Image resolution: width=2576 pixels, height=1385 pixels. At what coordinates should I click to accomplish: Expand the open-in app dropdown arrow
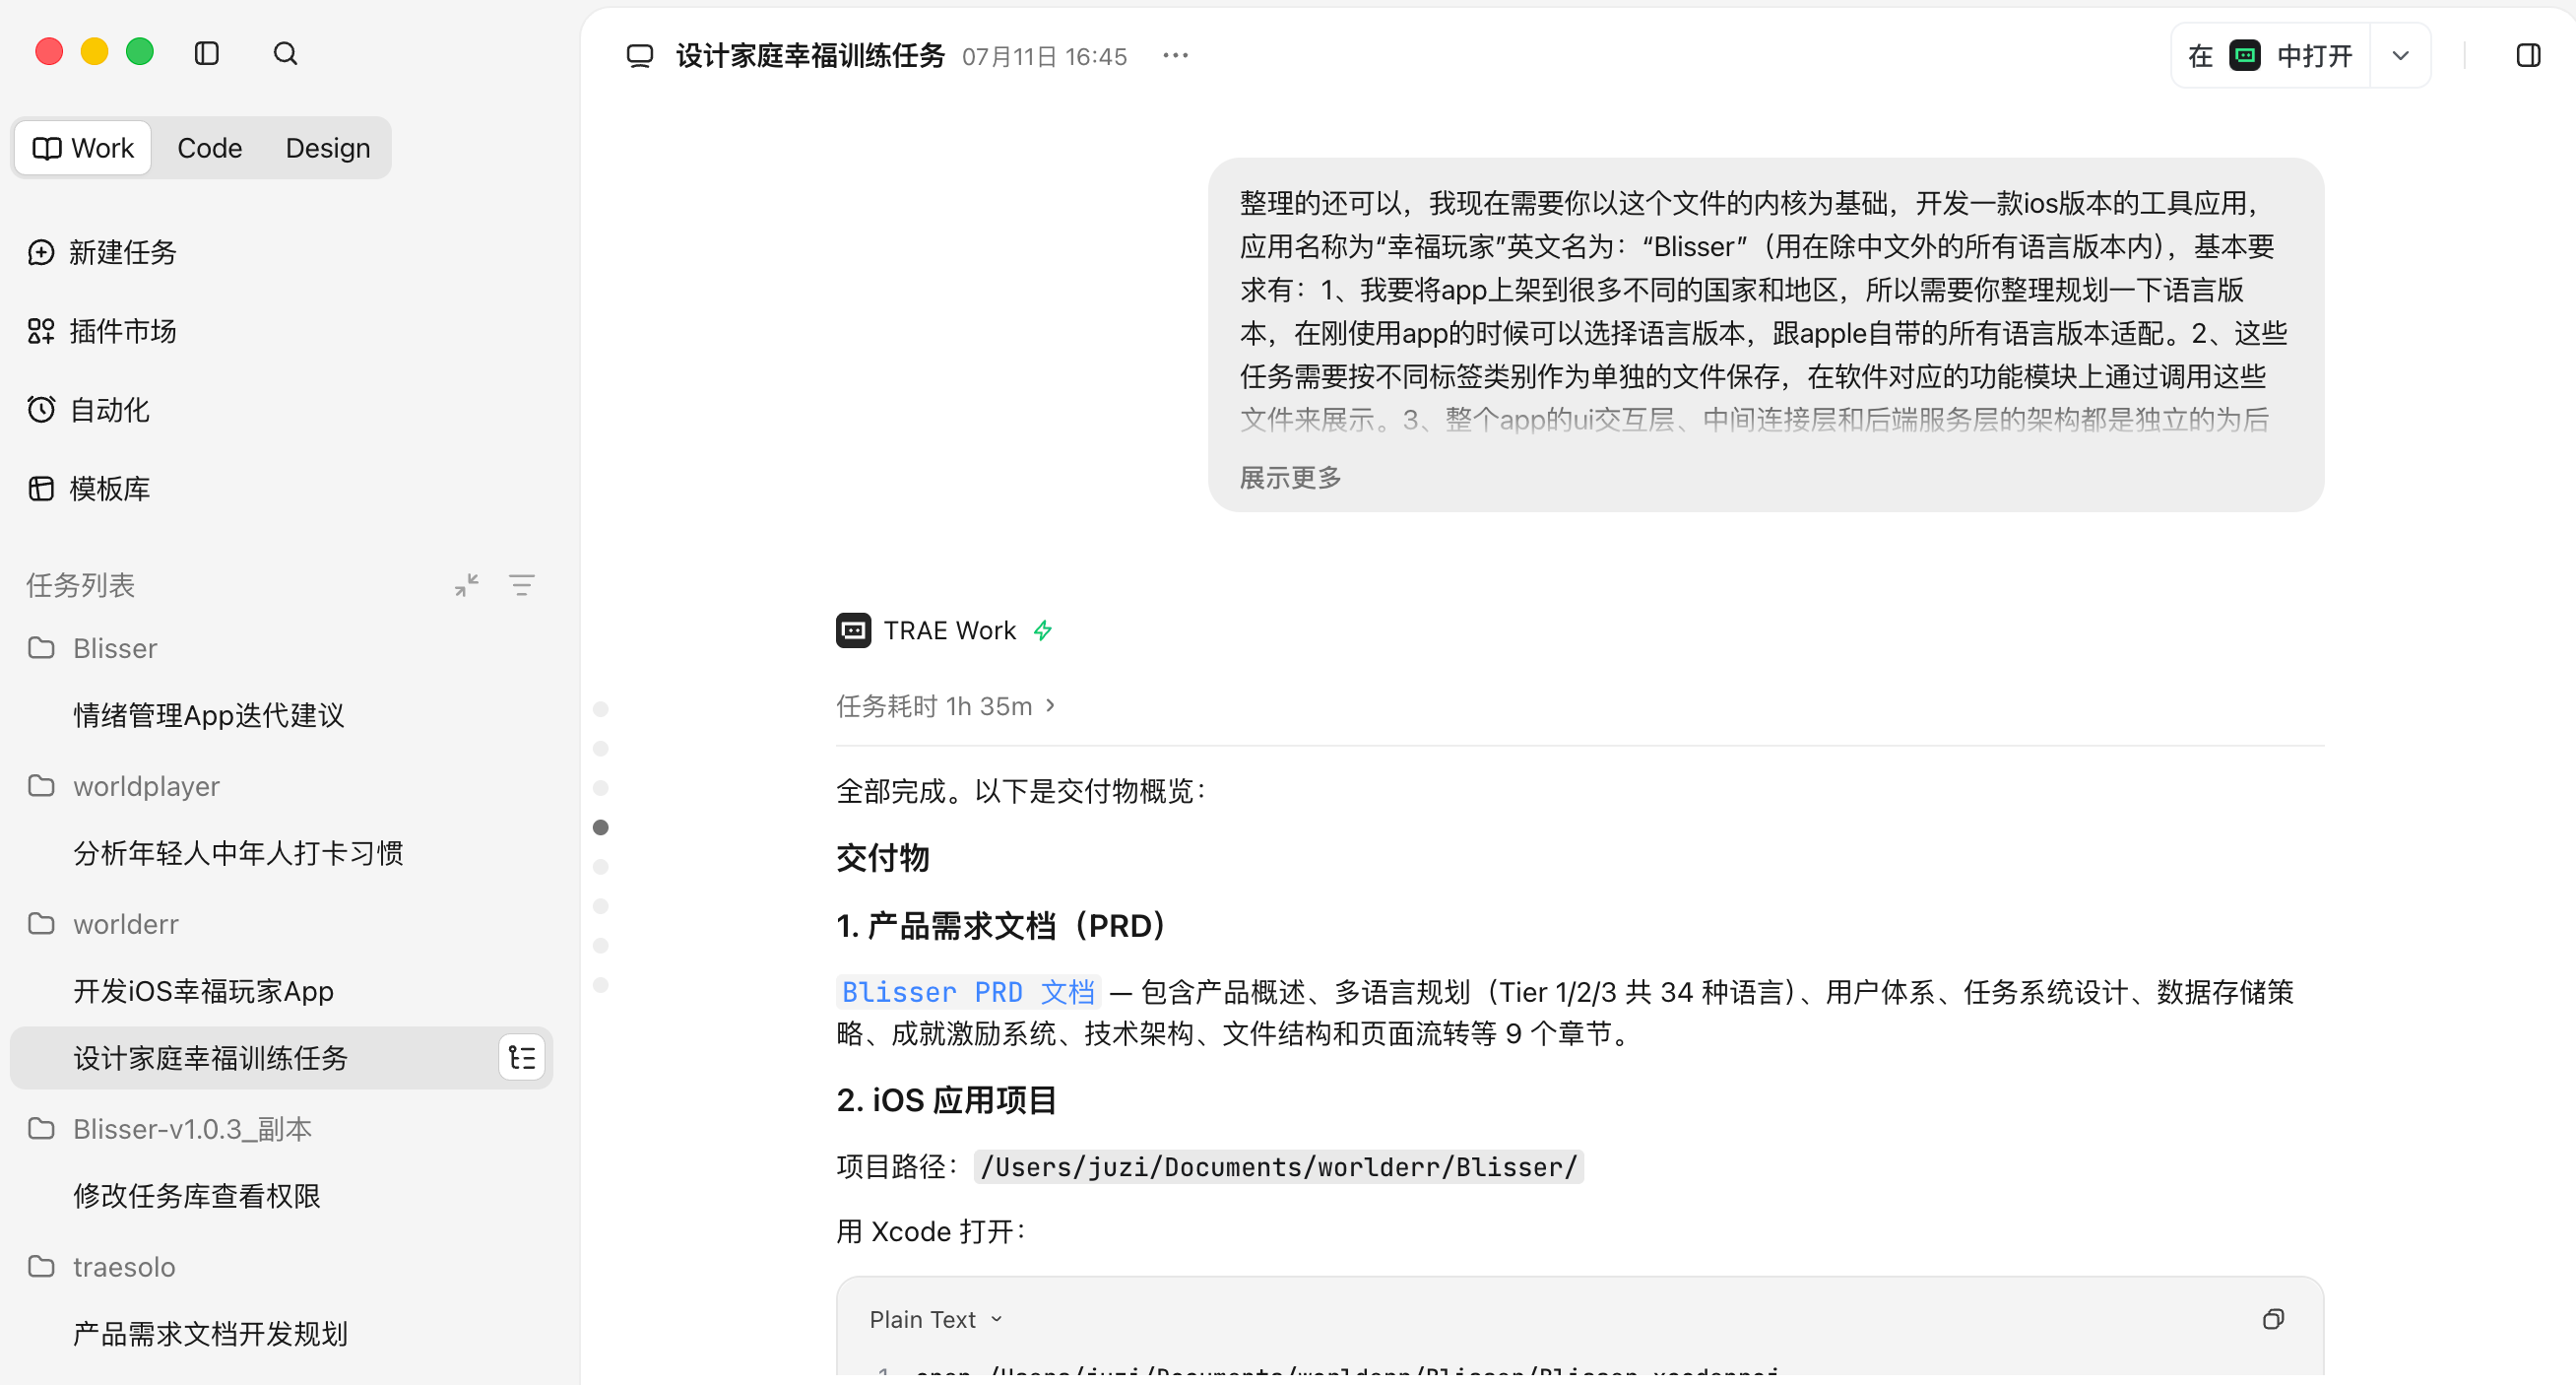coord(2401,56)
